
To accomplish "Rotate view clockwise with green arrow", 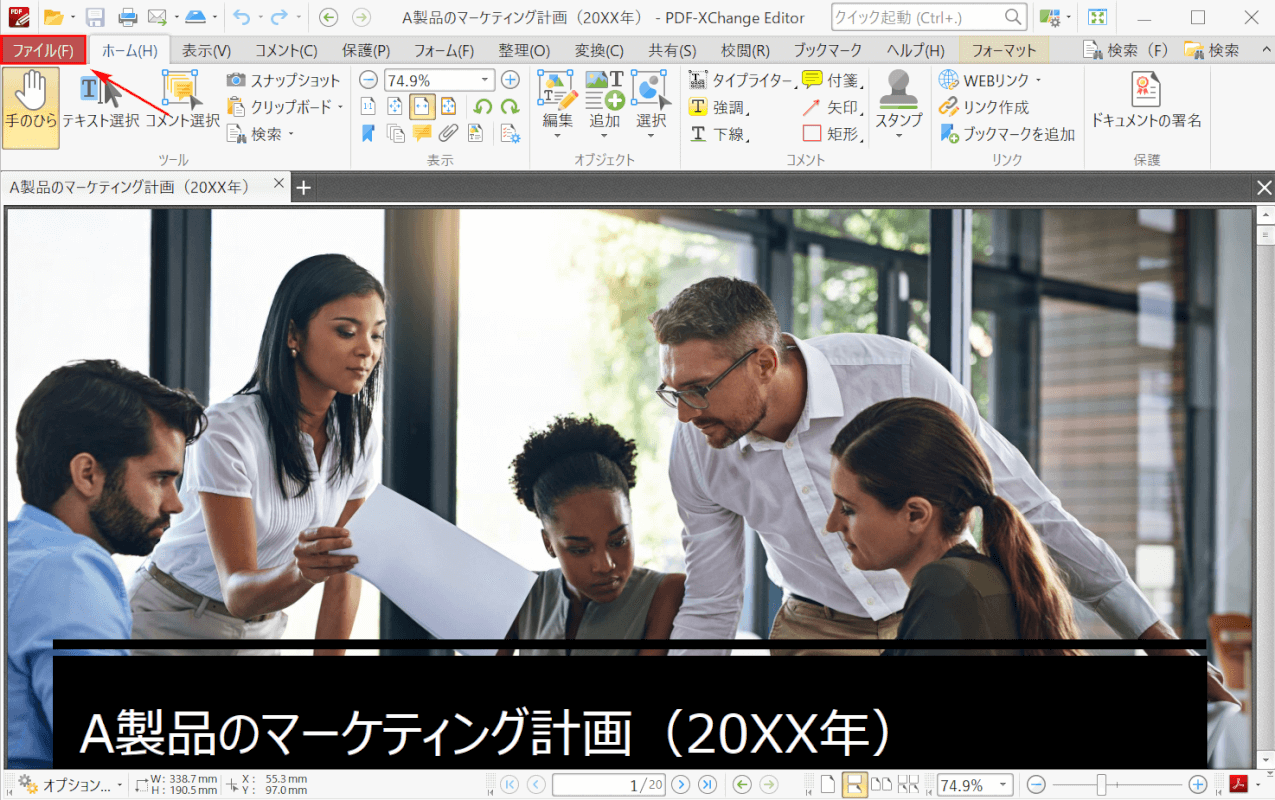I will [510, 107].
